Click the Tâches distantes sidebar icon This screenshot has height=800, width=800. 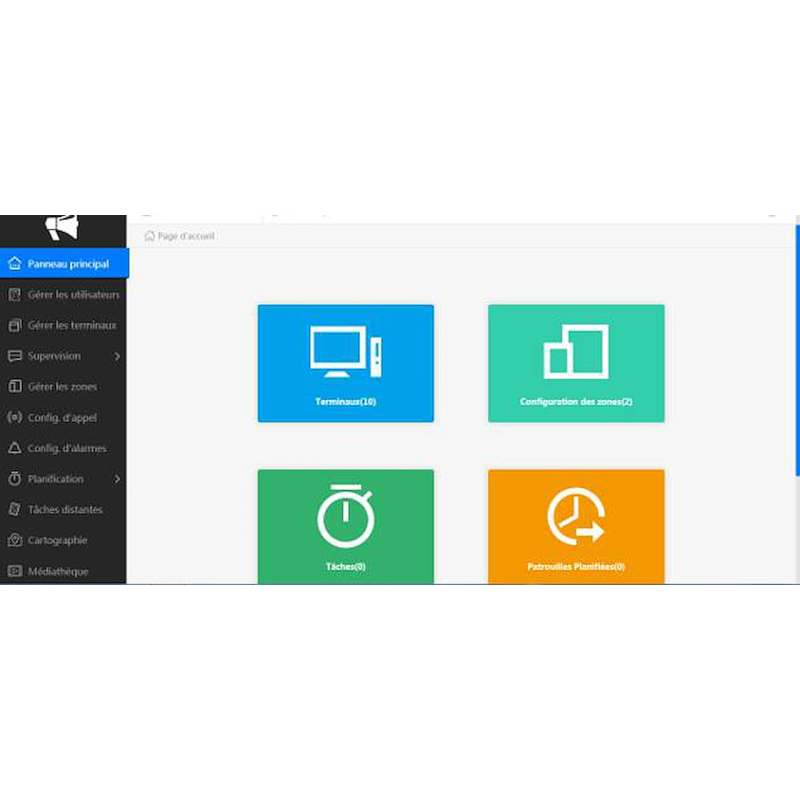pos(14,509)
